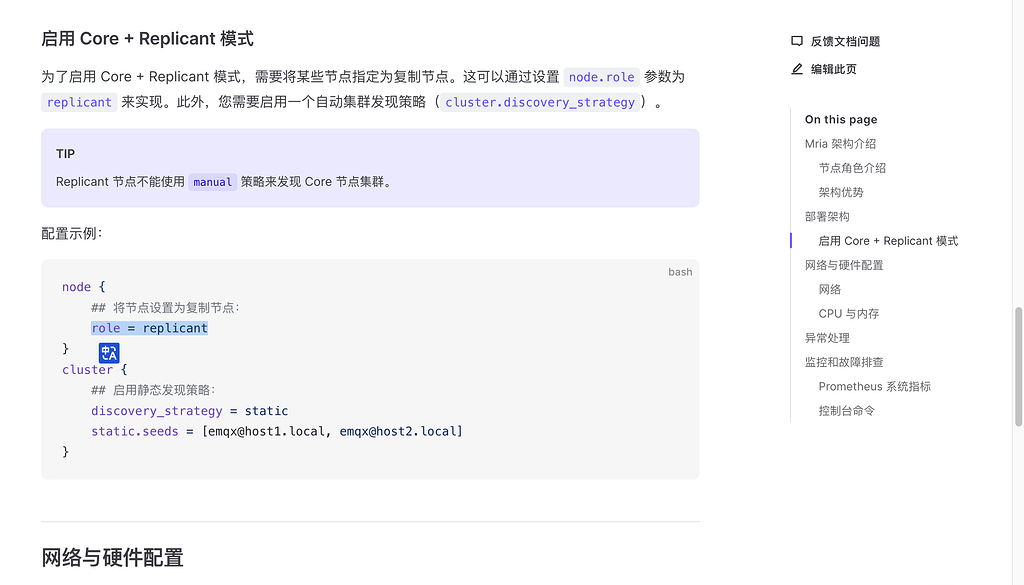Click the pencil icon next to 编辑此页
Viewport: 1024px width, 585px height.
coord(795,69)
